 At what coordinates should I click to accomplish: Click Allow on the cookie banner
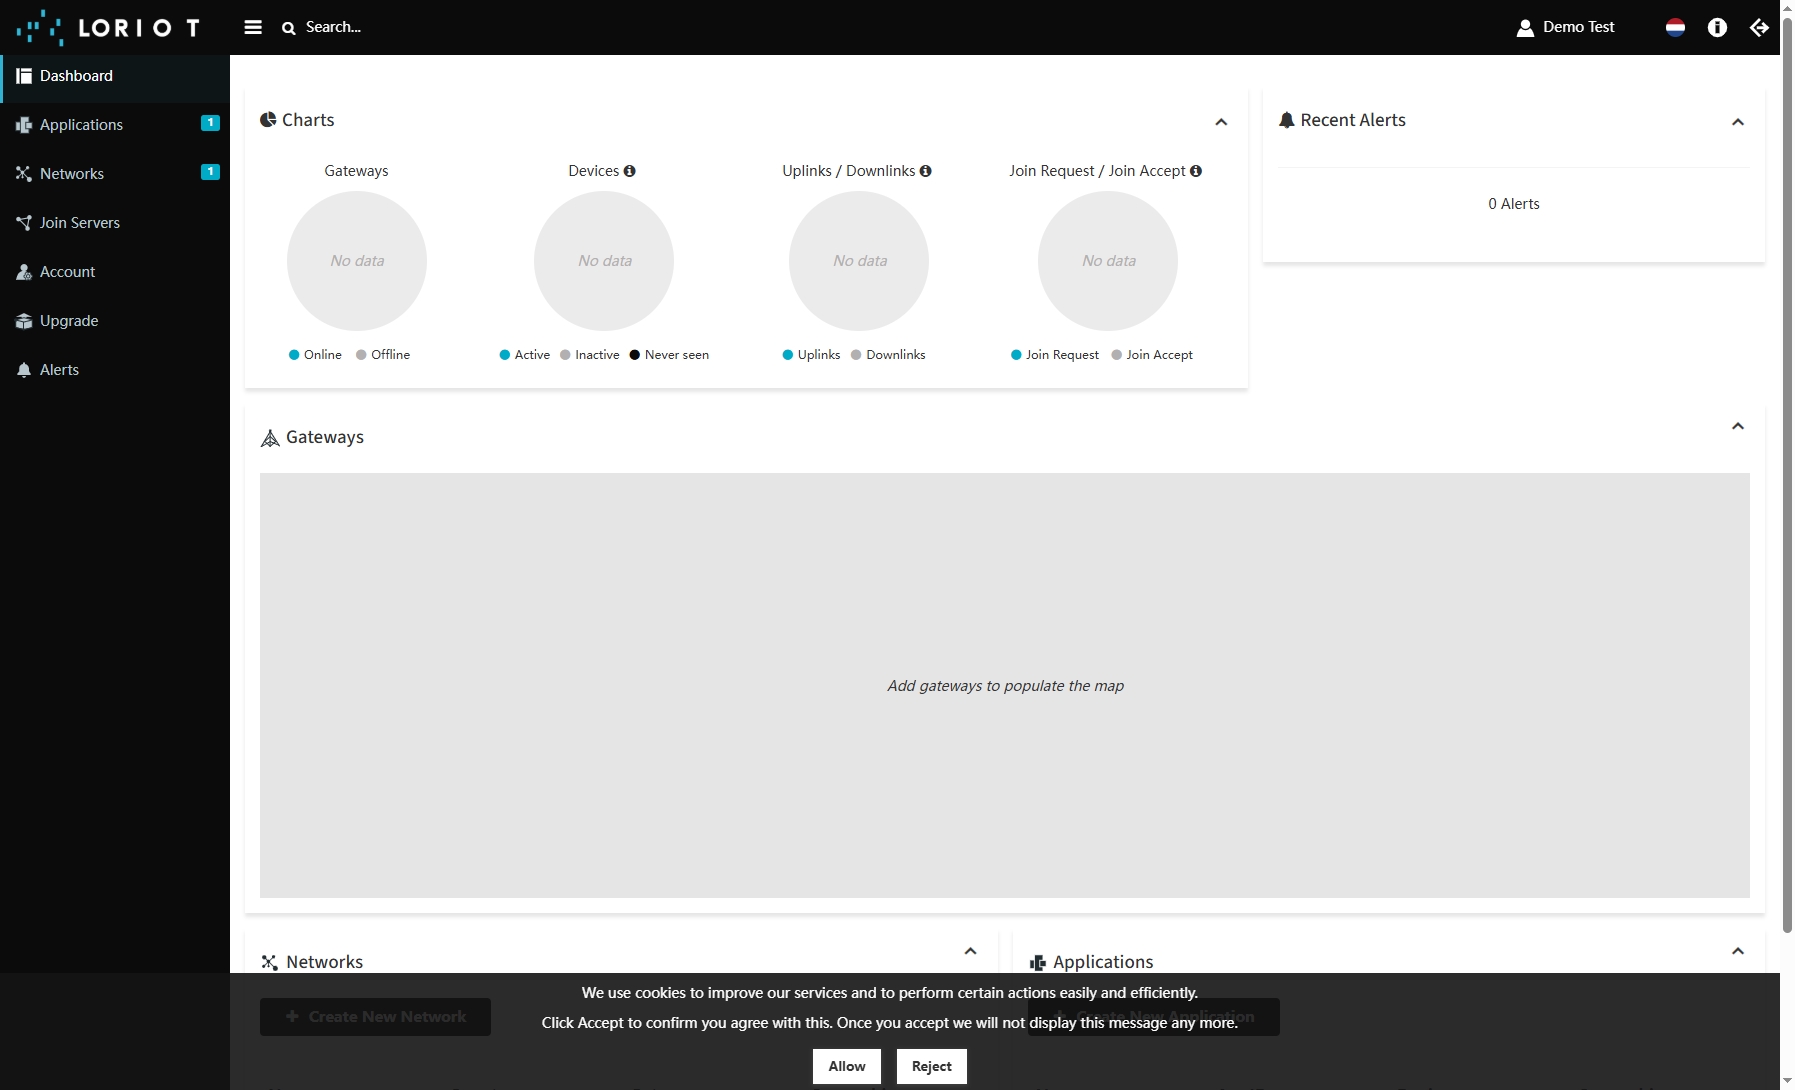846,1066
